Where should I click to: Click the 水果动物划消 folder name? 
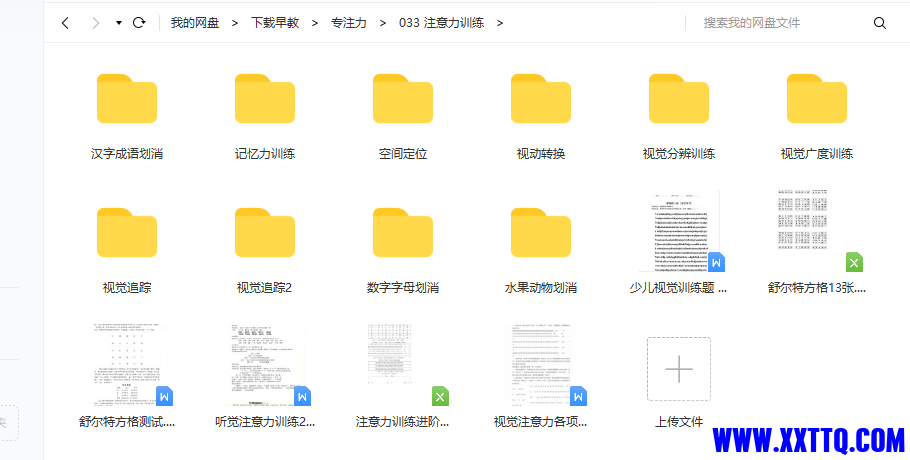pyautogui.click(x=541, y=287)
